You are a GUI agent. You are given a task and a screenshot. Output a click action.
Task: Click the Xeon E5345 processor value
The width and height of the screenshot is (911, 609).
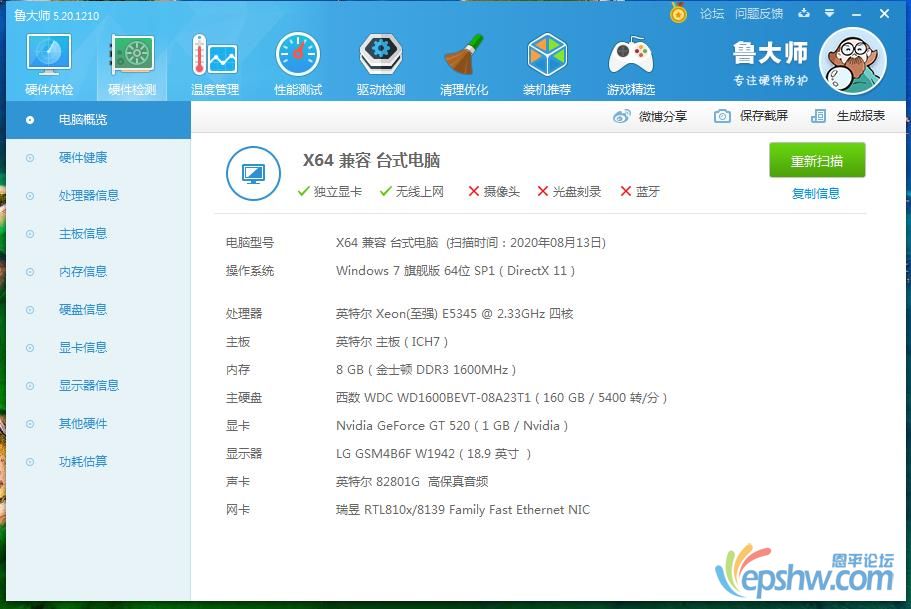454,314
